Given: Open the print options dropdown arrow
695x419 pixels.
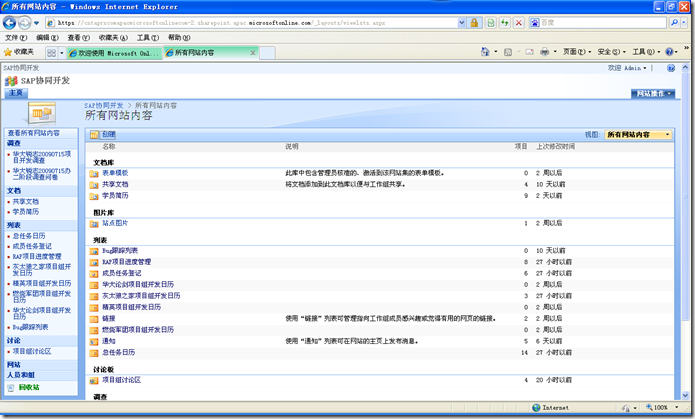Looking at the screenshot, I should (555, 52).
